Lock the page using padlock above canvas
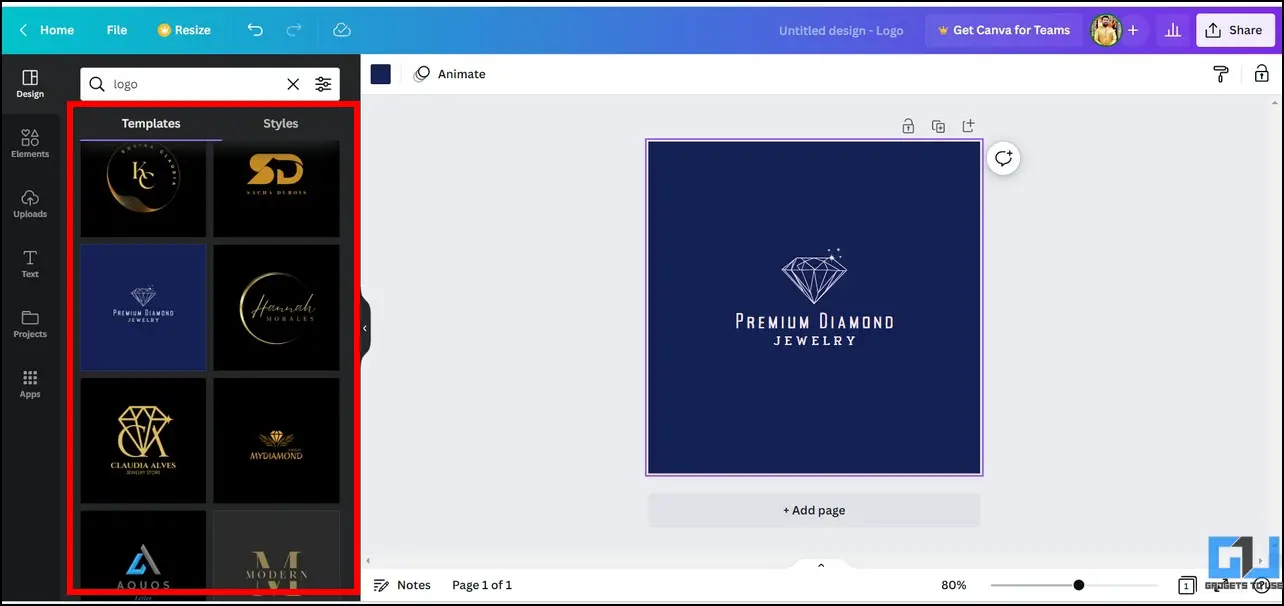 coord(908,126)
